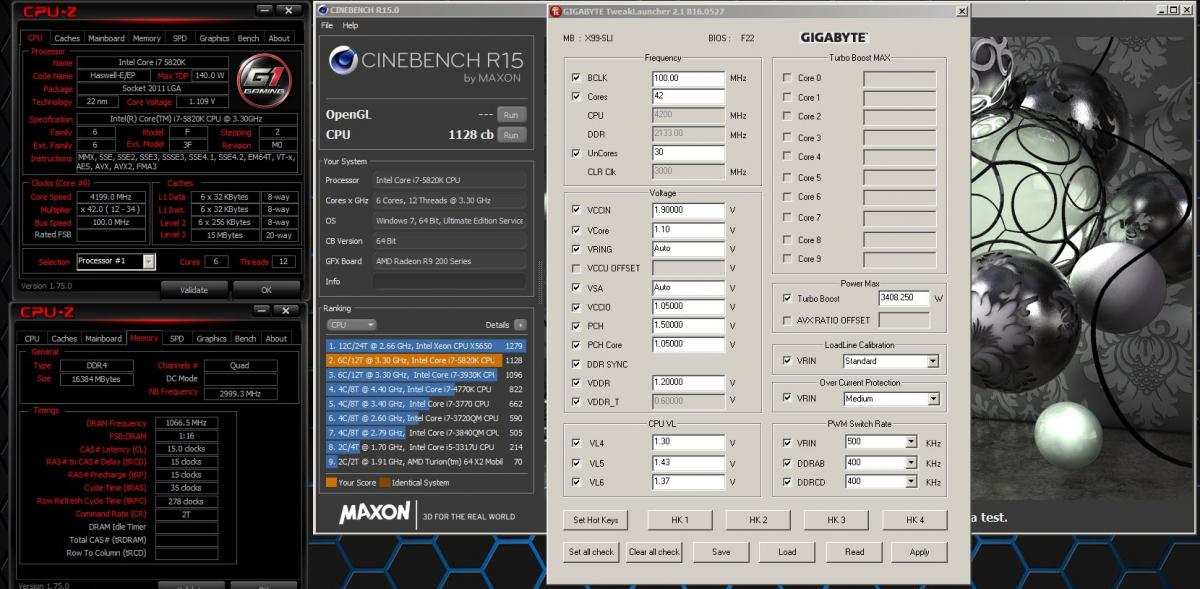
Task: Expand the CPU ranking type dropdown in Cinebench
Action: tap(351, 325)
